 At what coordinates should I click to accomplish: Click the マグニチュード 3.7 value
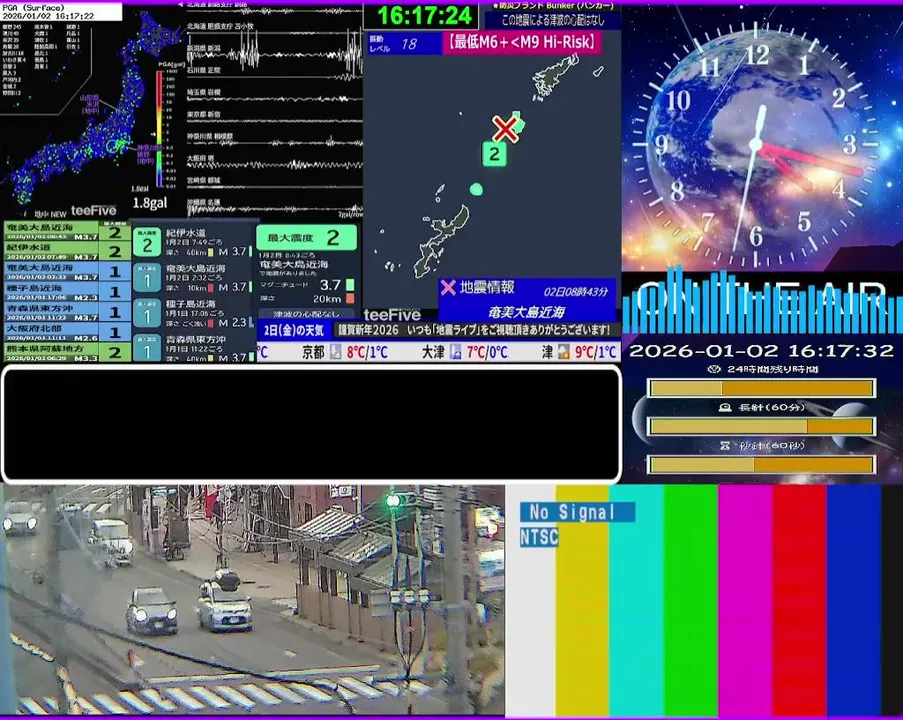330,285
